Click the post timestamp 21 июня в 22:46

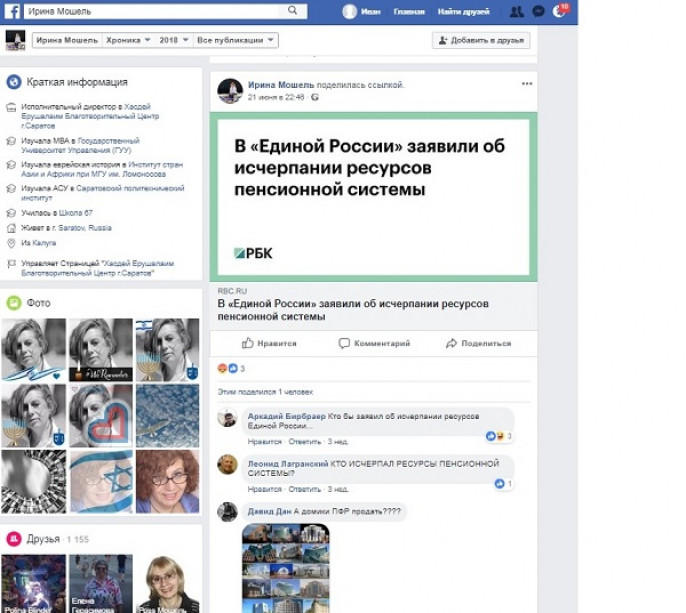(276, 97)
